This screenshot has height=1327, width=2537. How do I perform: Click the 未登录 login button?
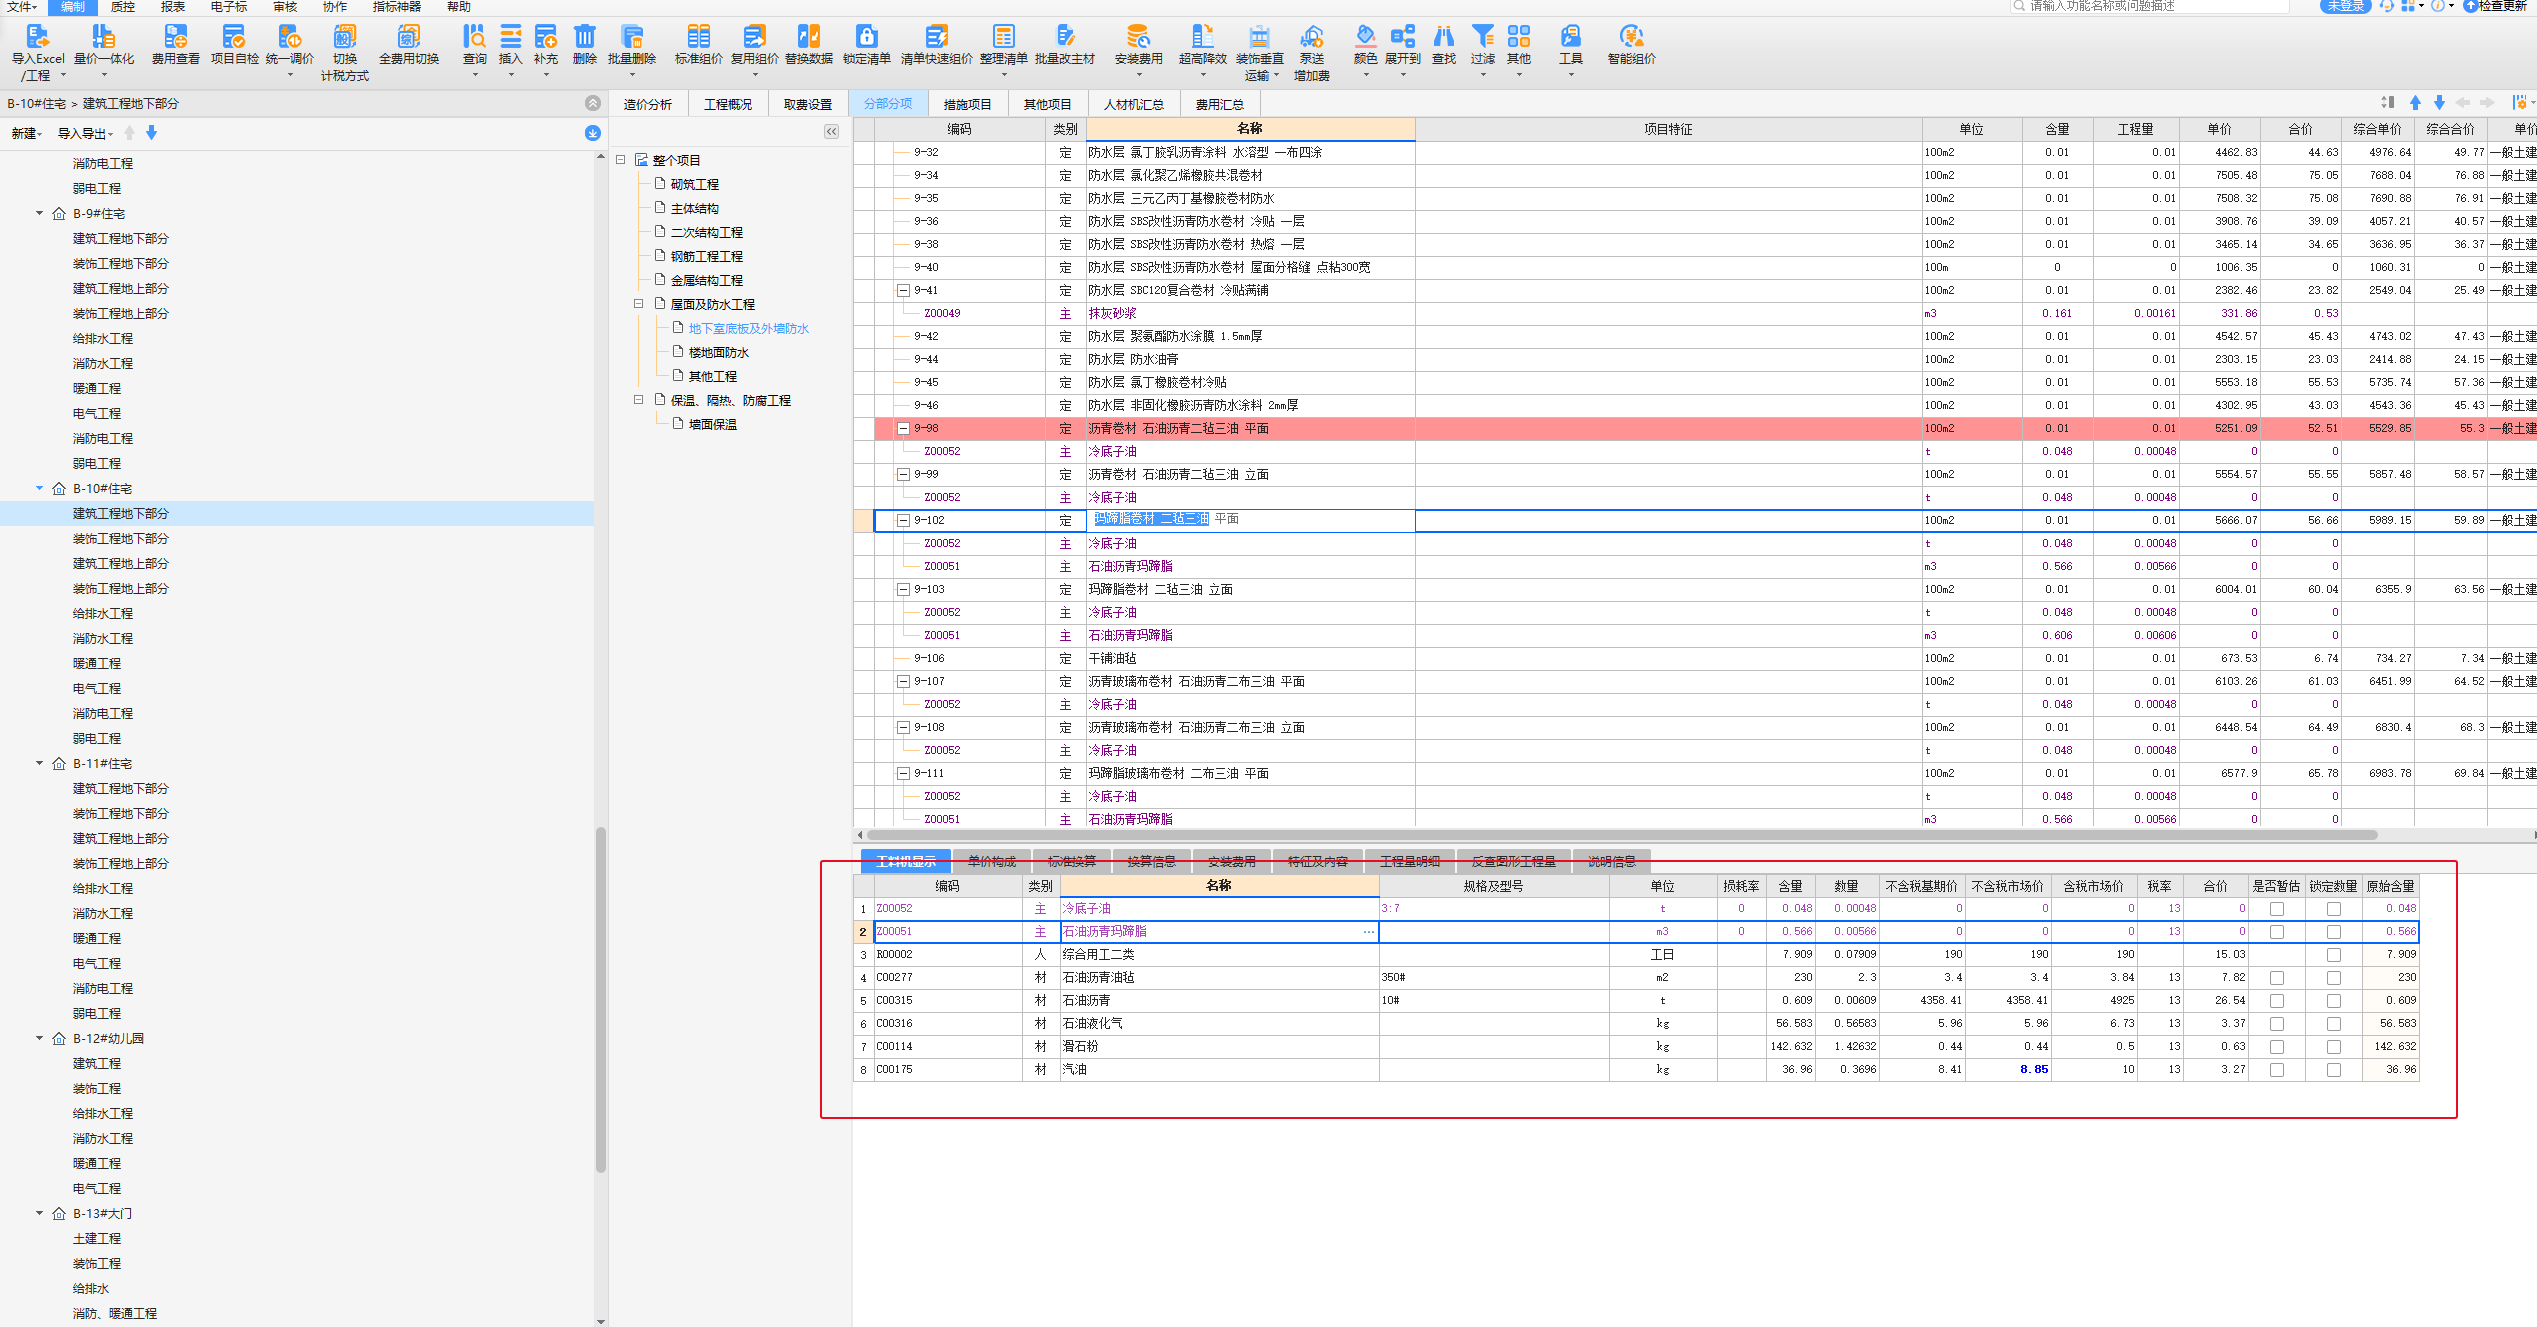[2345, 6]
